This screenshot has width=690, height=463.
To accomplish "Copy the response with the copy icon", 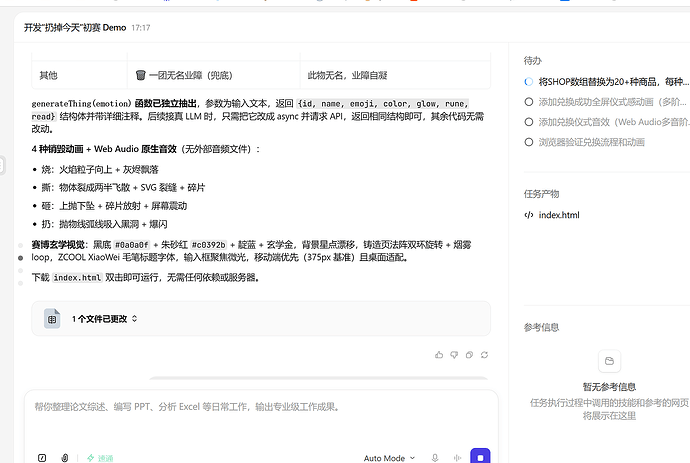I will click(469, 355).
